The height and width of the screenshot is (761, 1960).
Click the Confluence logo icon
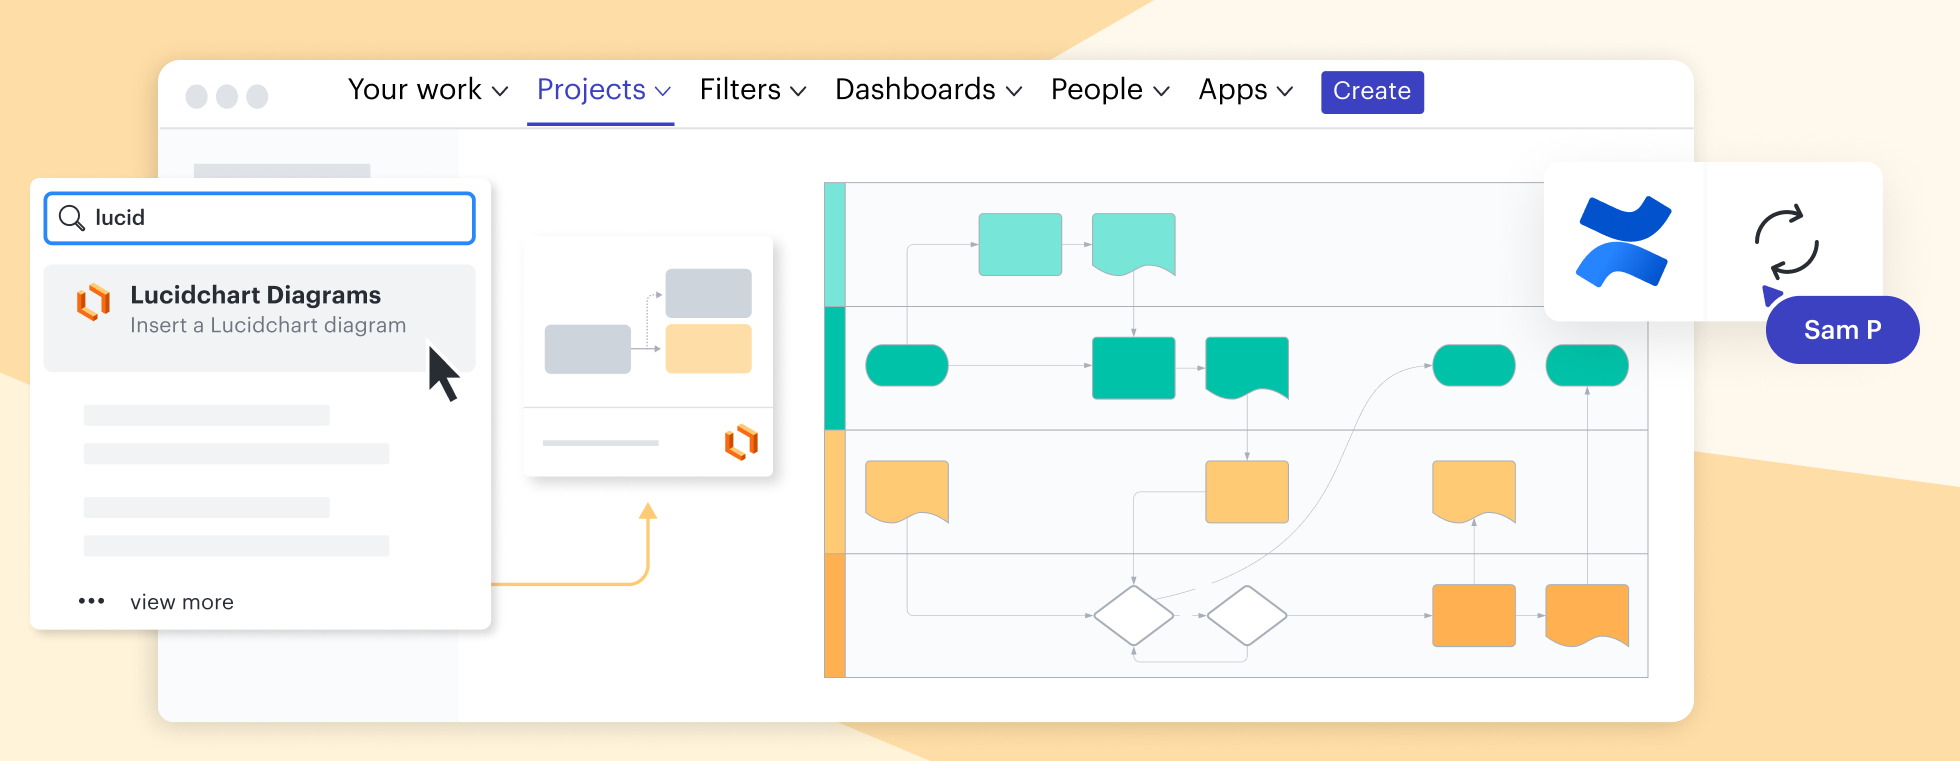click(1623, 241)
